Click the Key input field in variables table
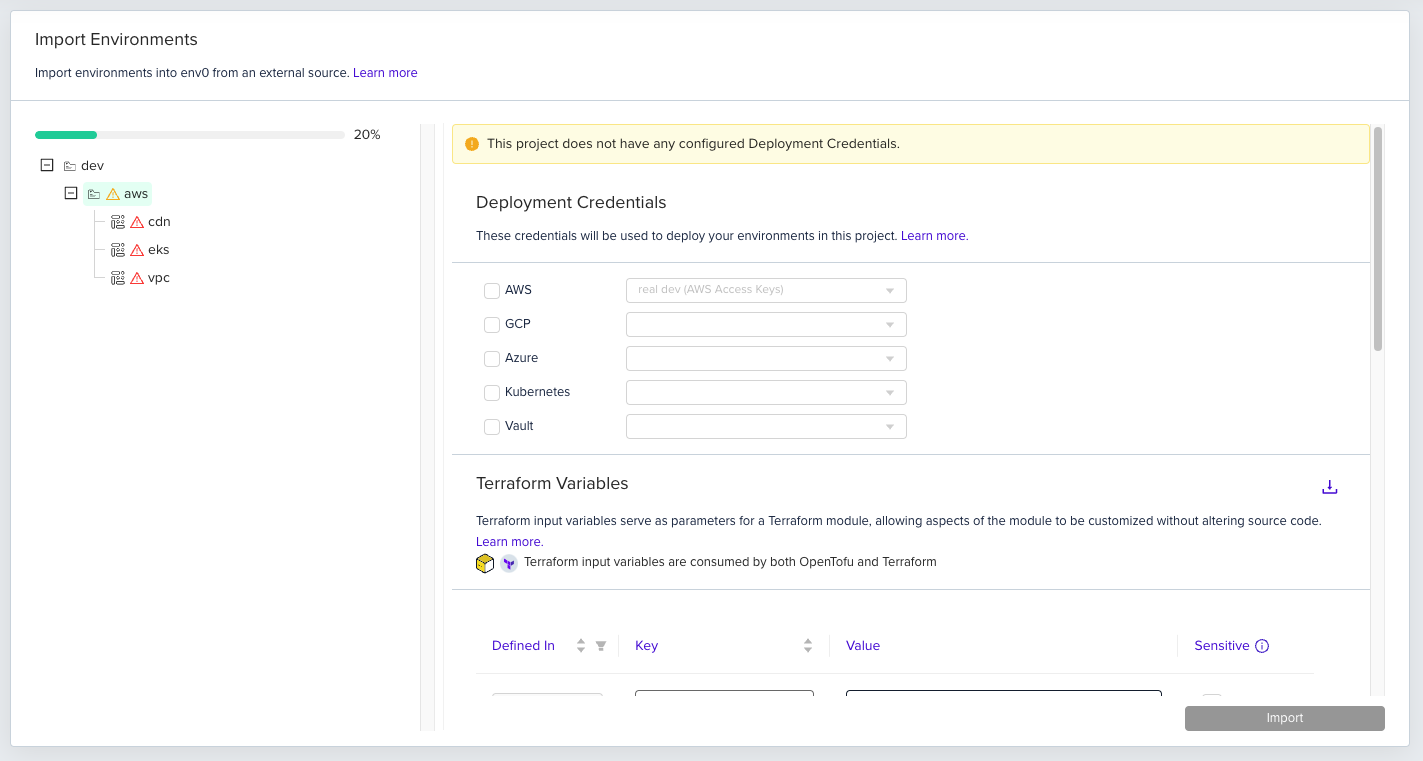 (724, 693)
